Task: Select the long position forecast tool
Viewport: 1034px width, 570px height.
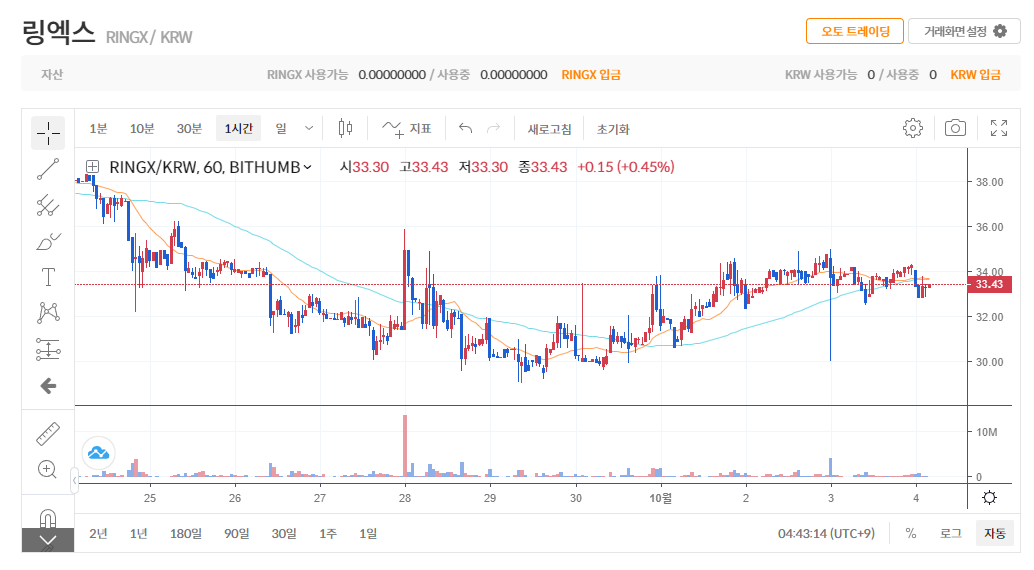Action: pos(48,349)
